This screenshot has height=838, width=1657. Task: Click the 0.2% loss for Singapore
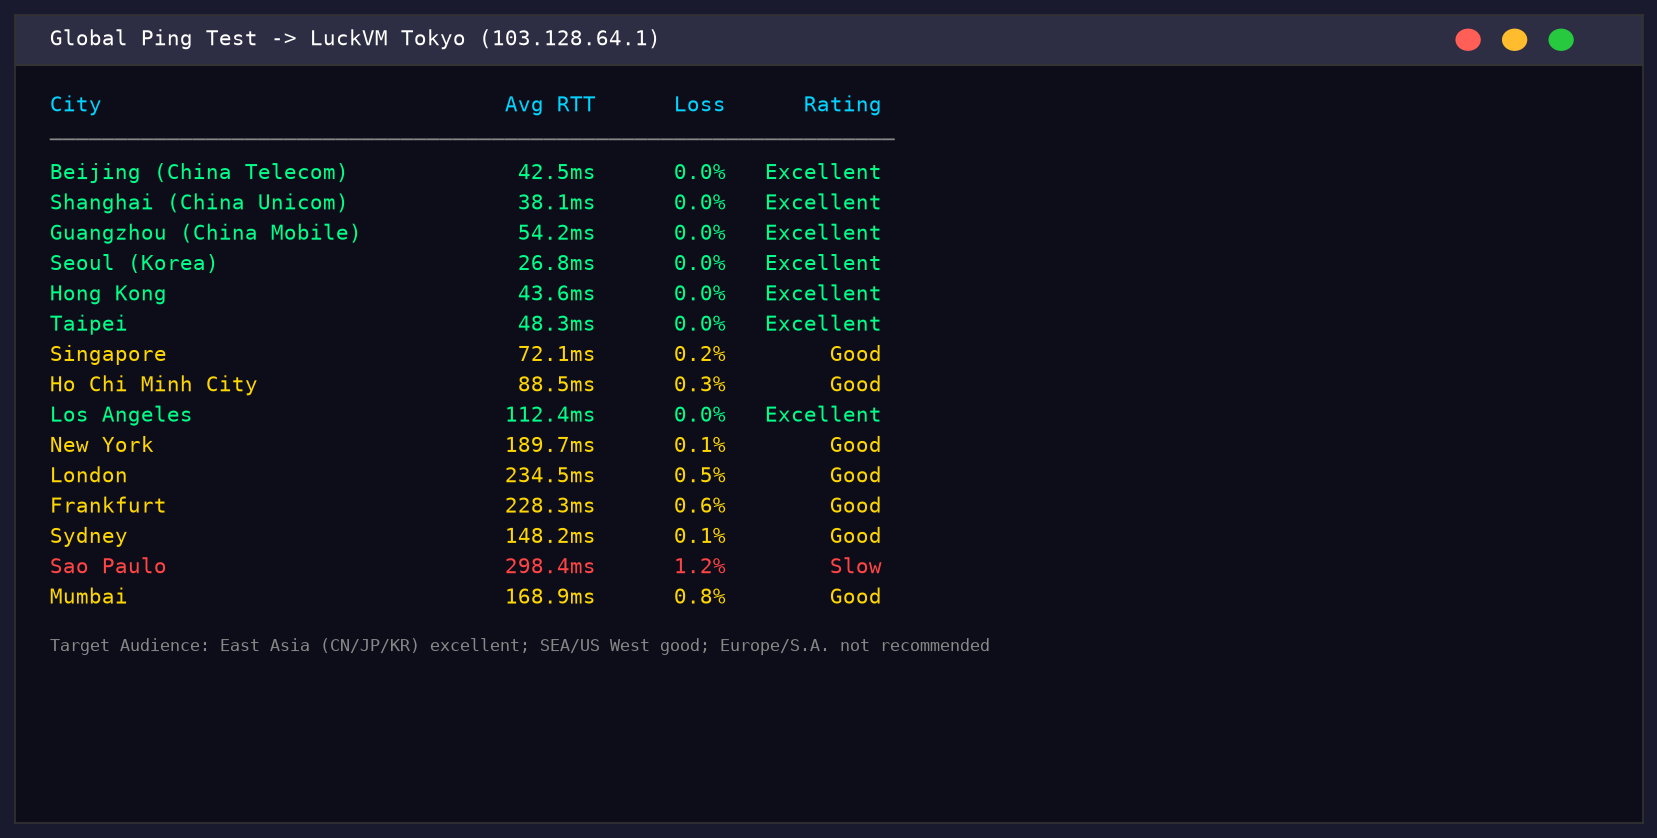(x=700, y=354)
